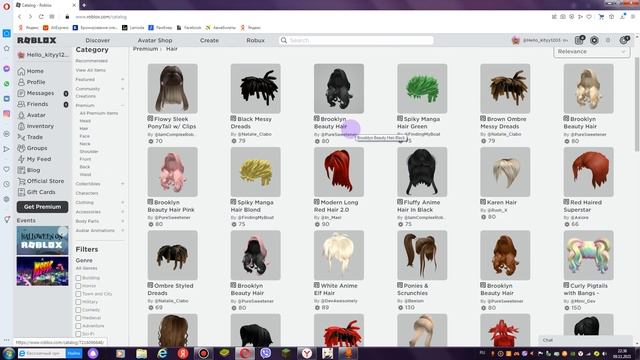Open the Characters category link

pyautogui.click(x=87, y=193)
